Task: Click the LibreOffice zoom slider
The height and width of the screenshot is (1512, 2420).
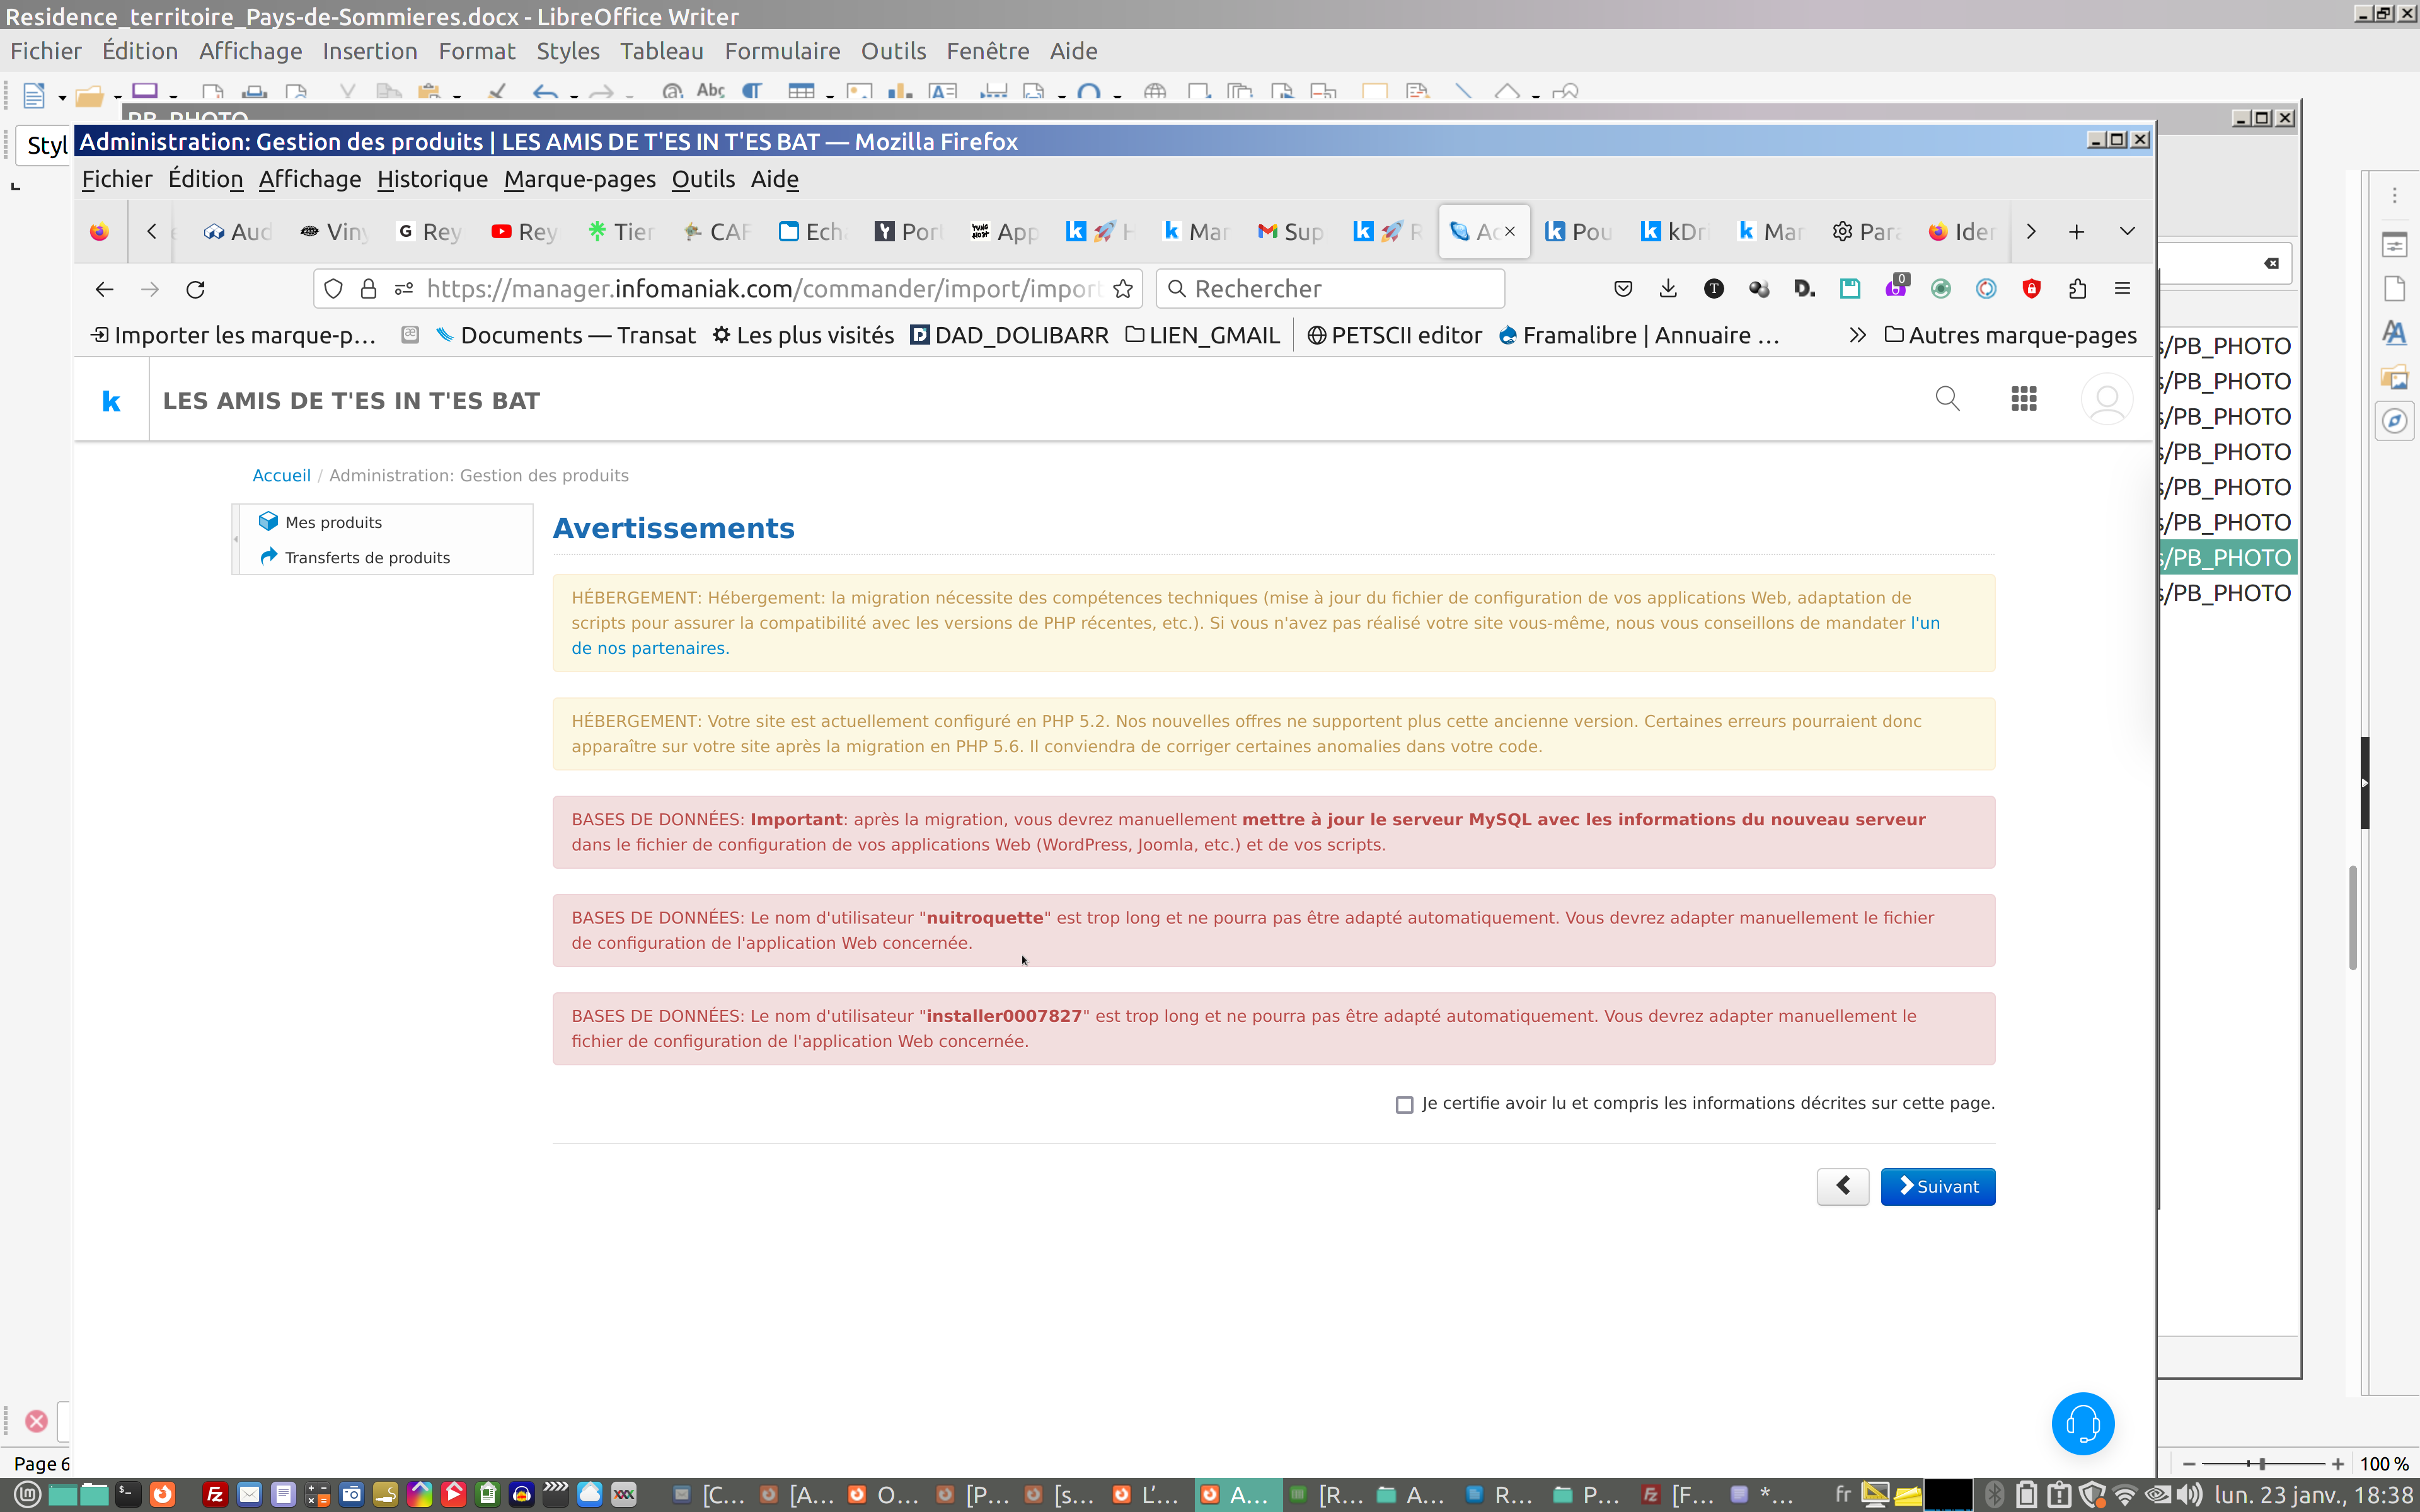Action: pos(2262,1463)
